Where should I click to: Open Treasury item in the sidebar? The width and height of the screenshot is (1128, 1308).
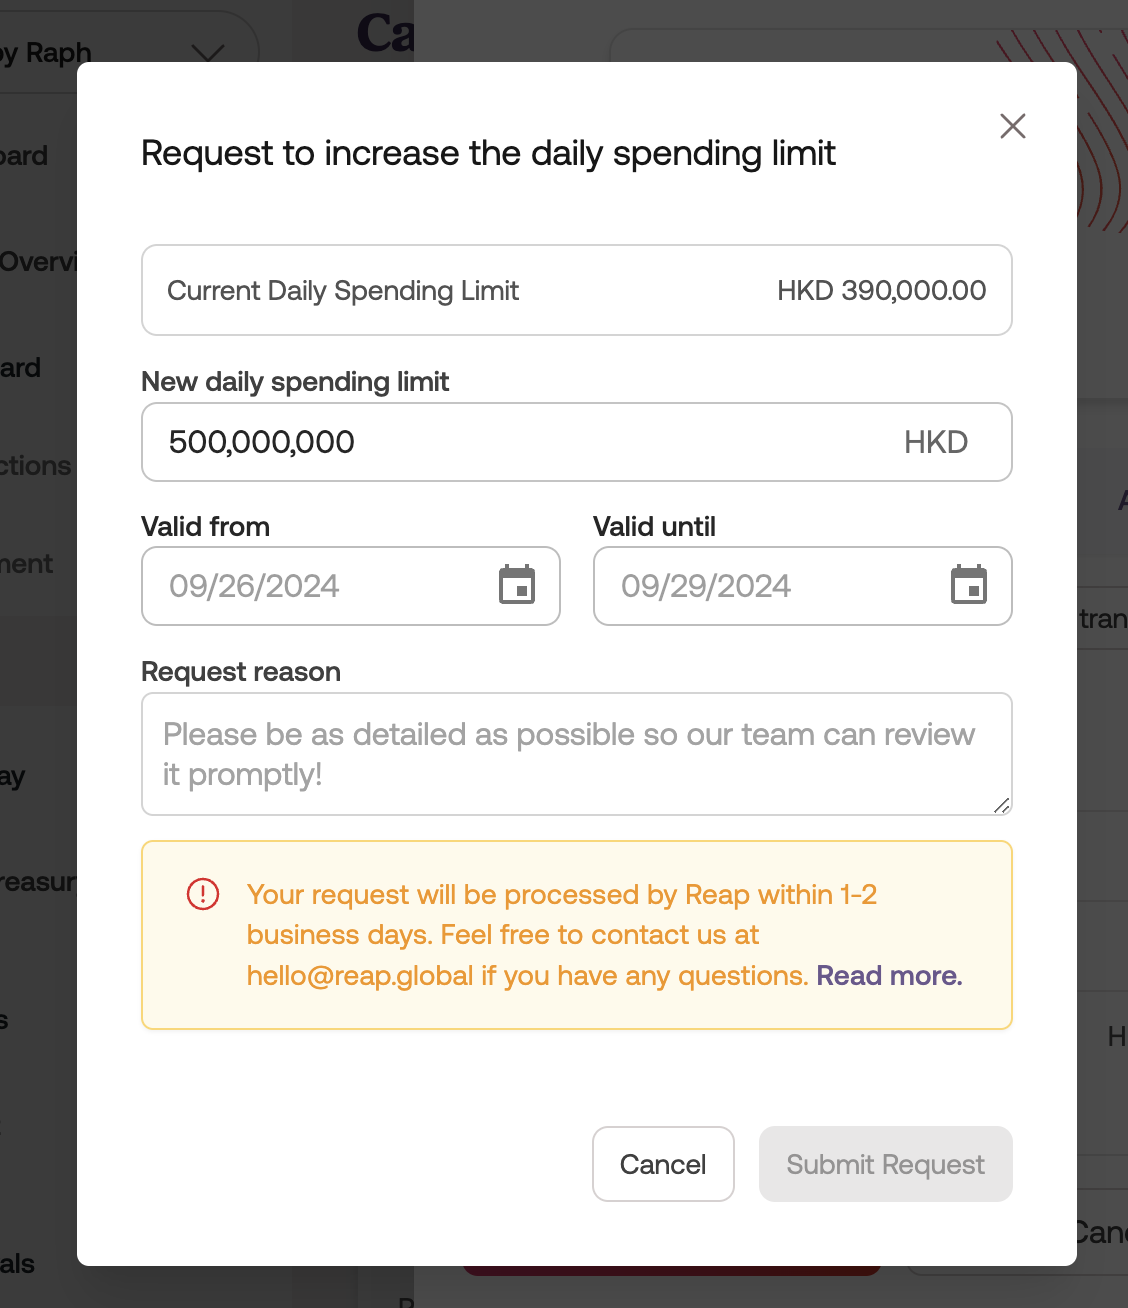click(x=38, y=882)
